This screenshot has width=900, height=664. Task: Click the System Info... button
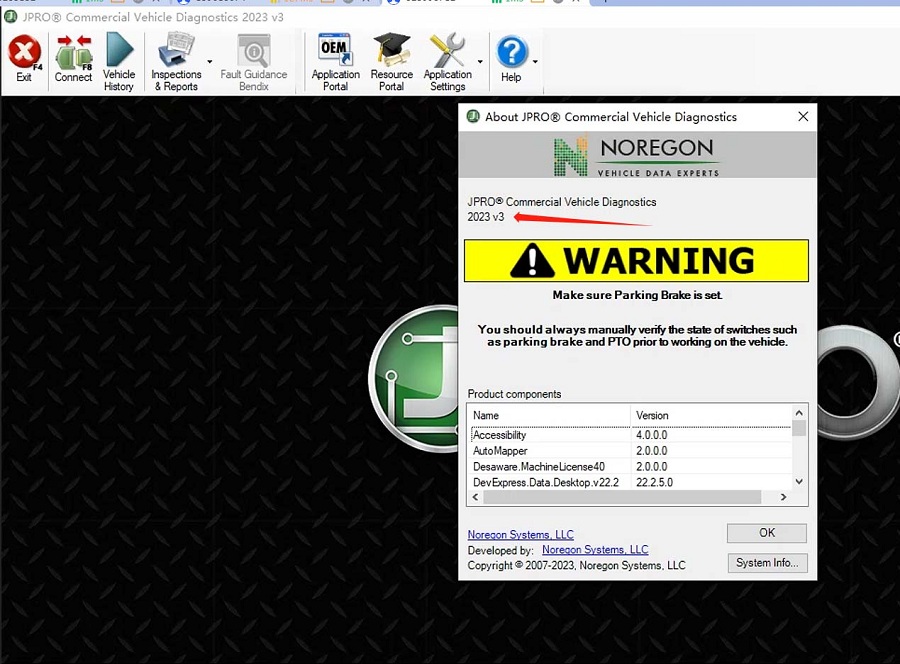(x=767, y=562)
